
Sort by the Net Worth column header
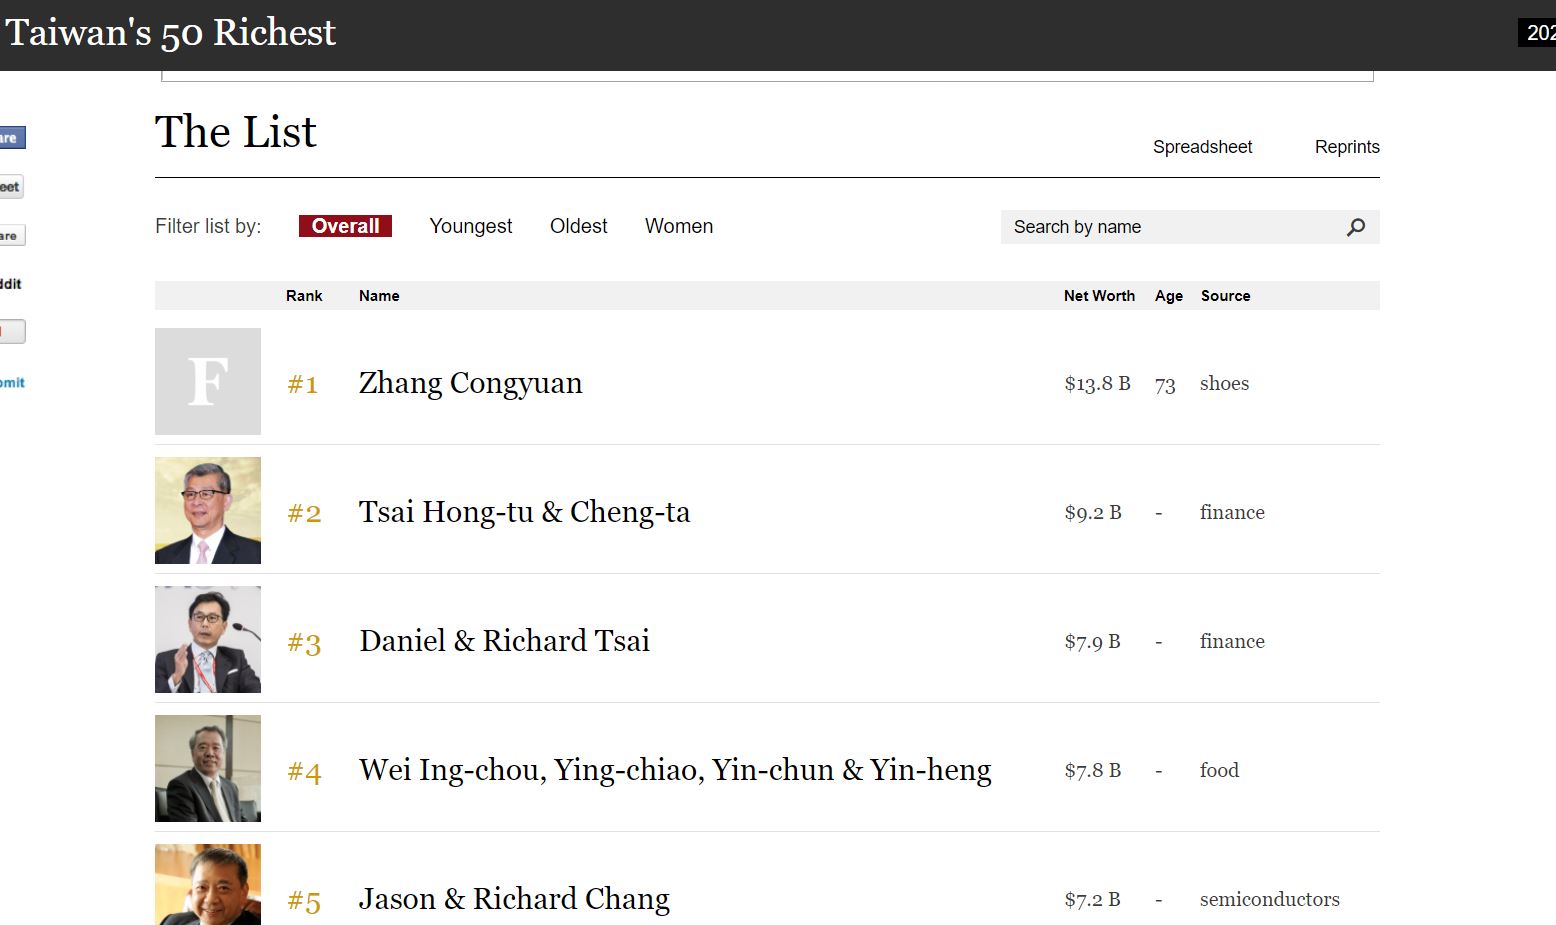coord(1099,296)
